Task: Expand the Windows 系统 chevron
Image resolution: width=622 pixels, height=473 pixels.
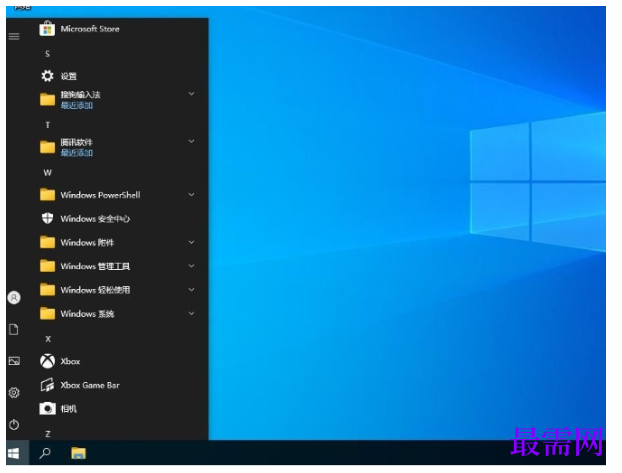Action: 191,313
